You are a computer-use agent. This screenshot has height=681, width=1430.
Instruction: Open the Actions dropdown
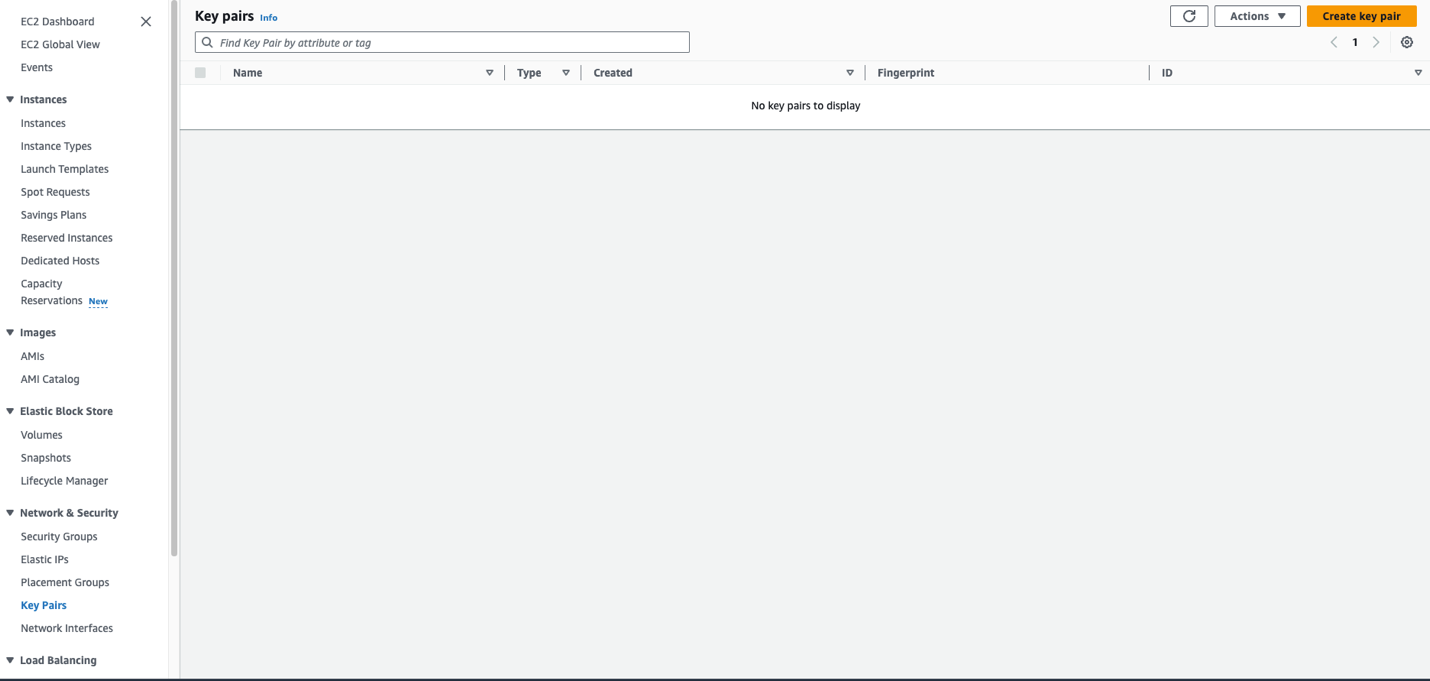click(x=1256, y=16)
